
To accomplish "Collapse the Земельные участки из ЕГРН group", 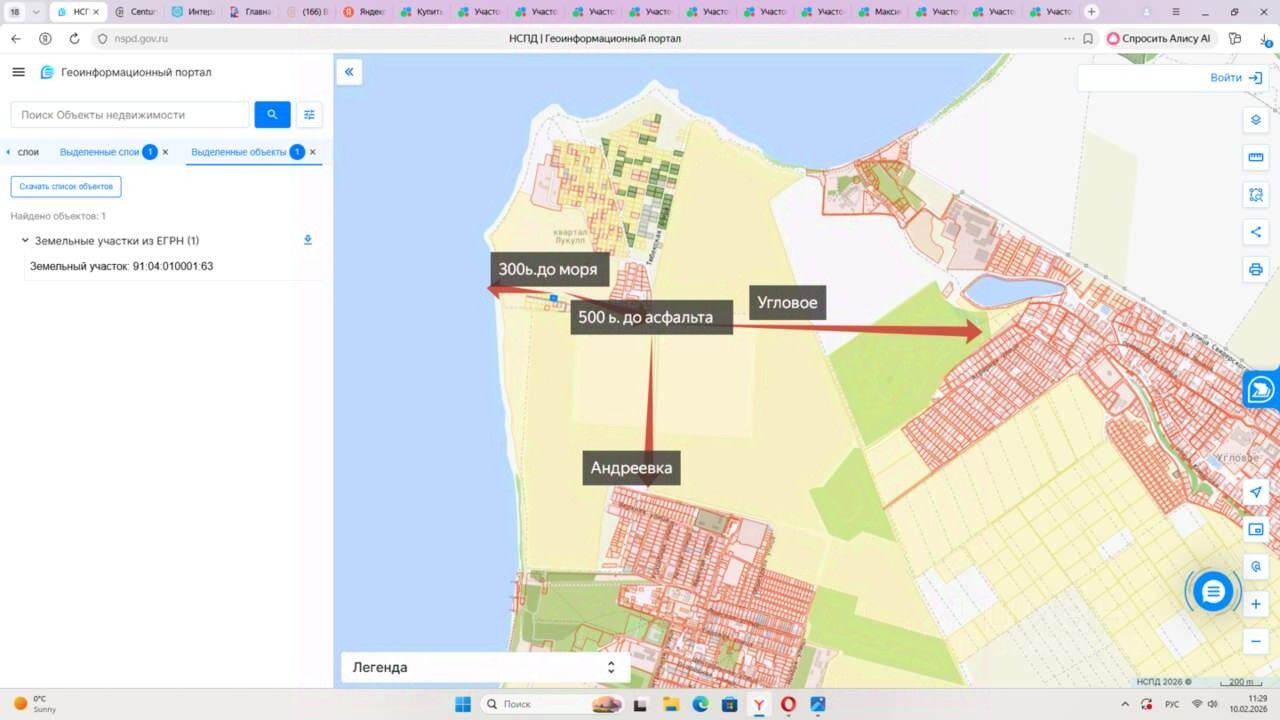I will (x=25, y=241).
